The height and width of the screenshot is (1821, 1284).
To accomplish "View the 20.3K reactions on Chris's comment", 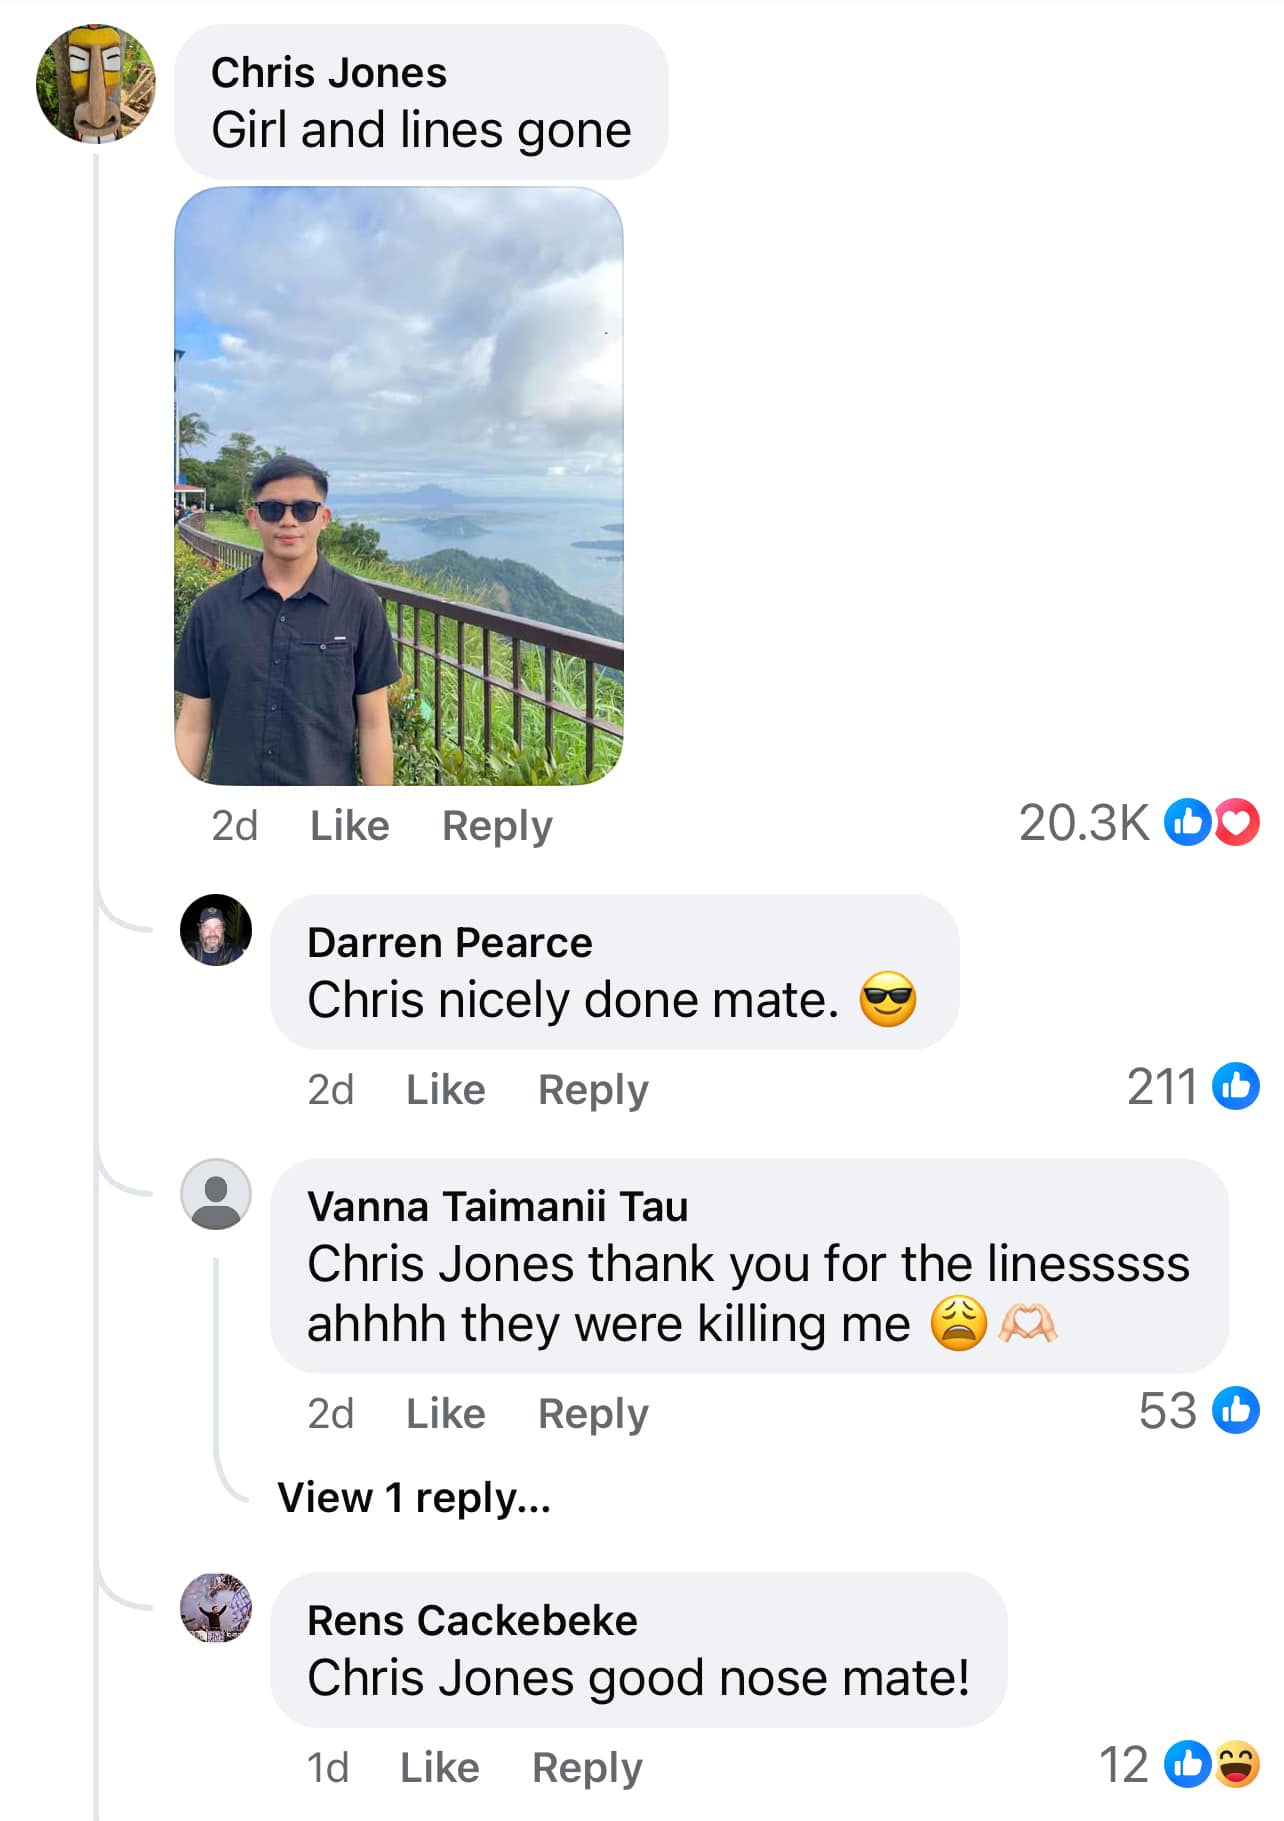I will [x=1139, y=823].
